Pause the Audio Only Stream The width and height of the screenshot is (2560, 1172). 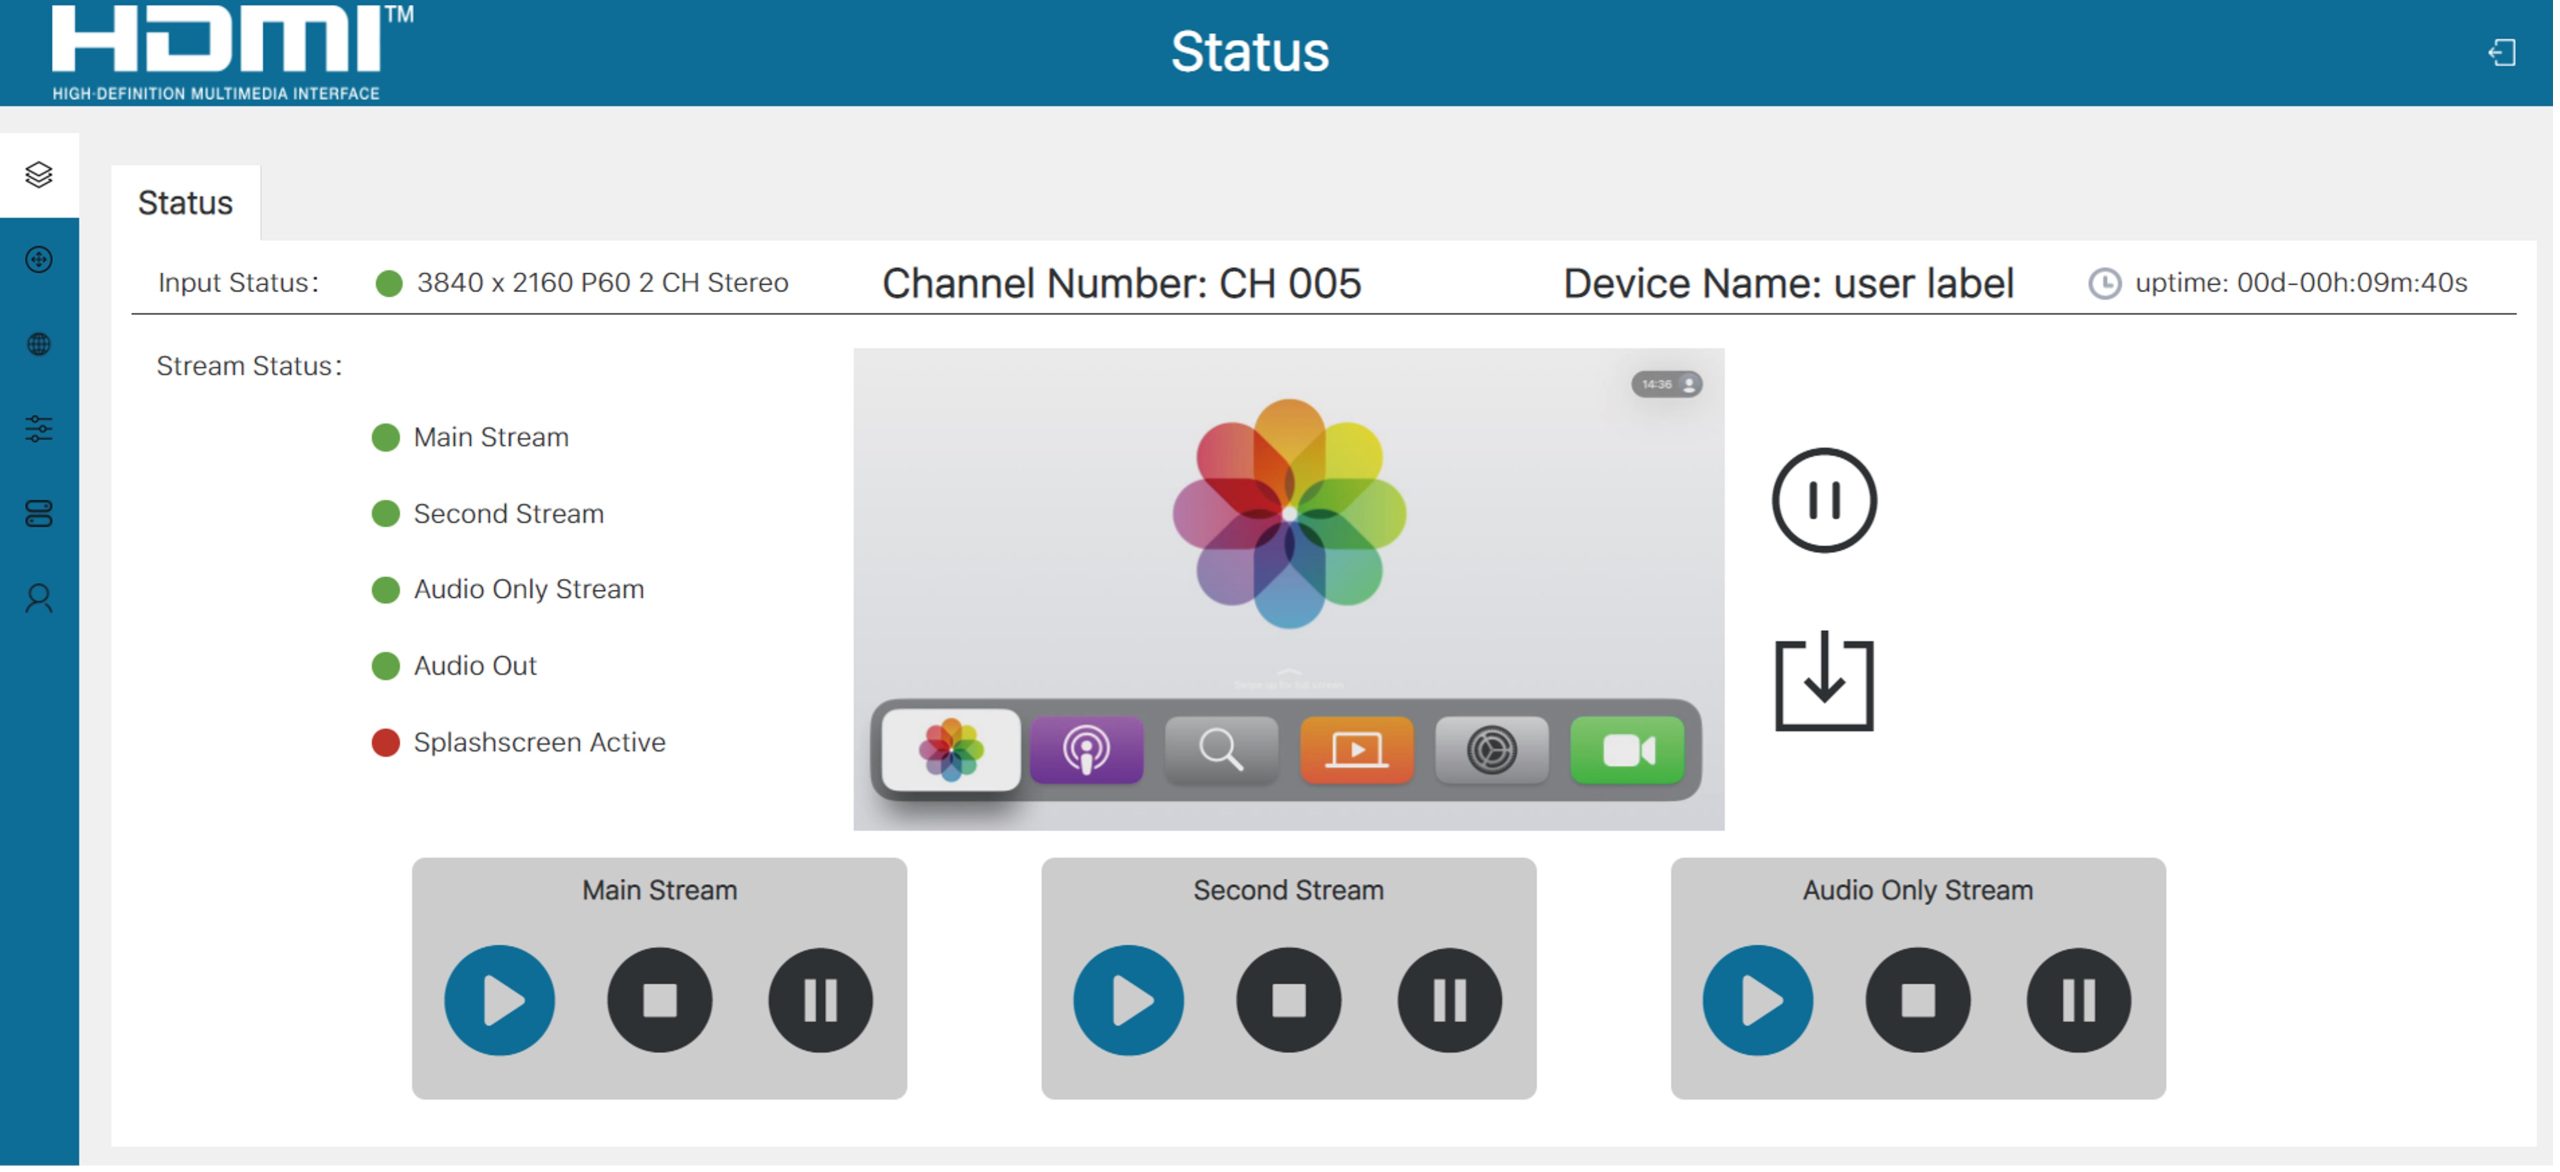2083,1002
